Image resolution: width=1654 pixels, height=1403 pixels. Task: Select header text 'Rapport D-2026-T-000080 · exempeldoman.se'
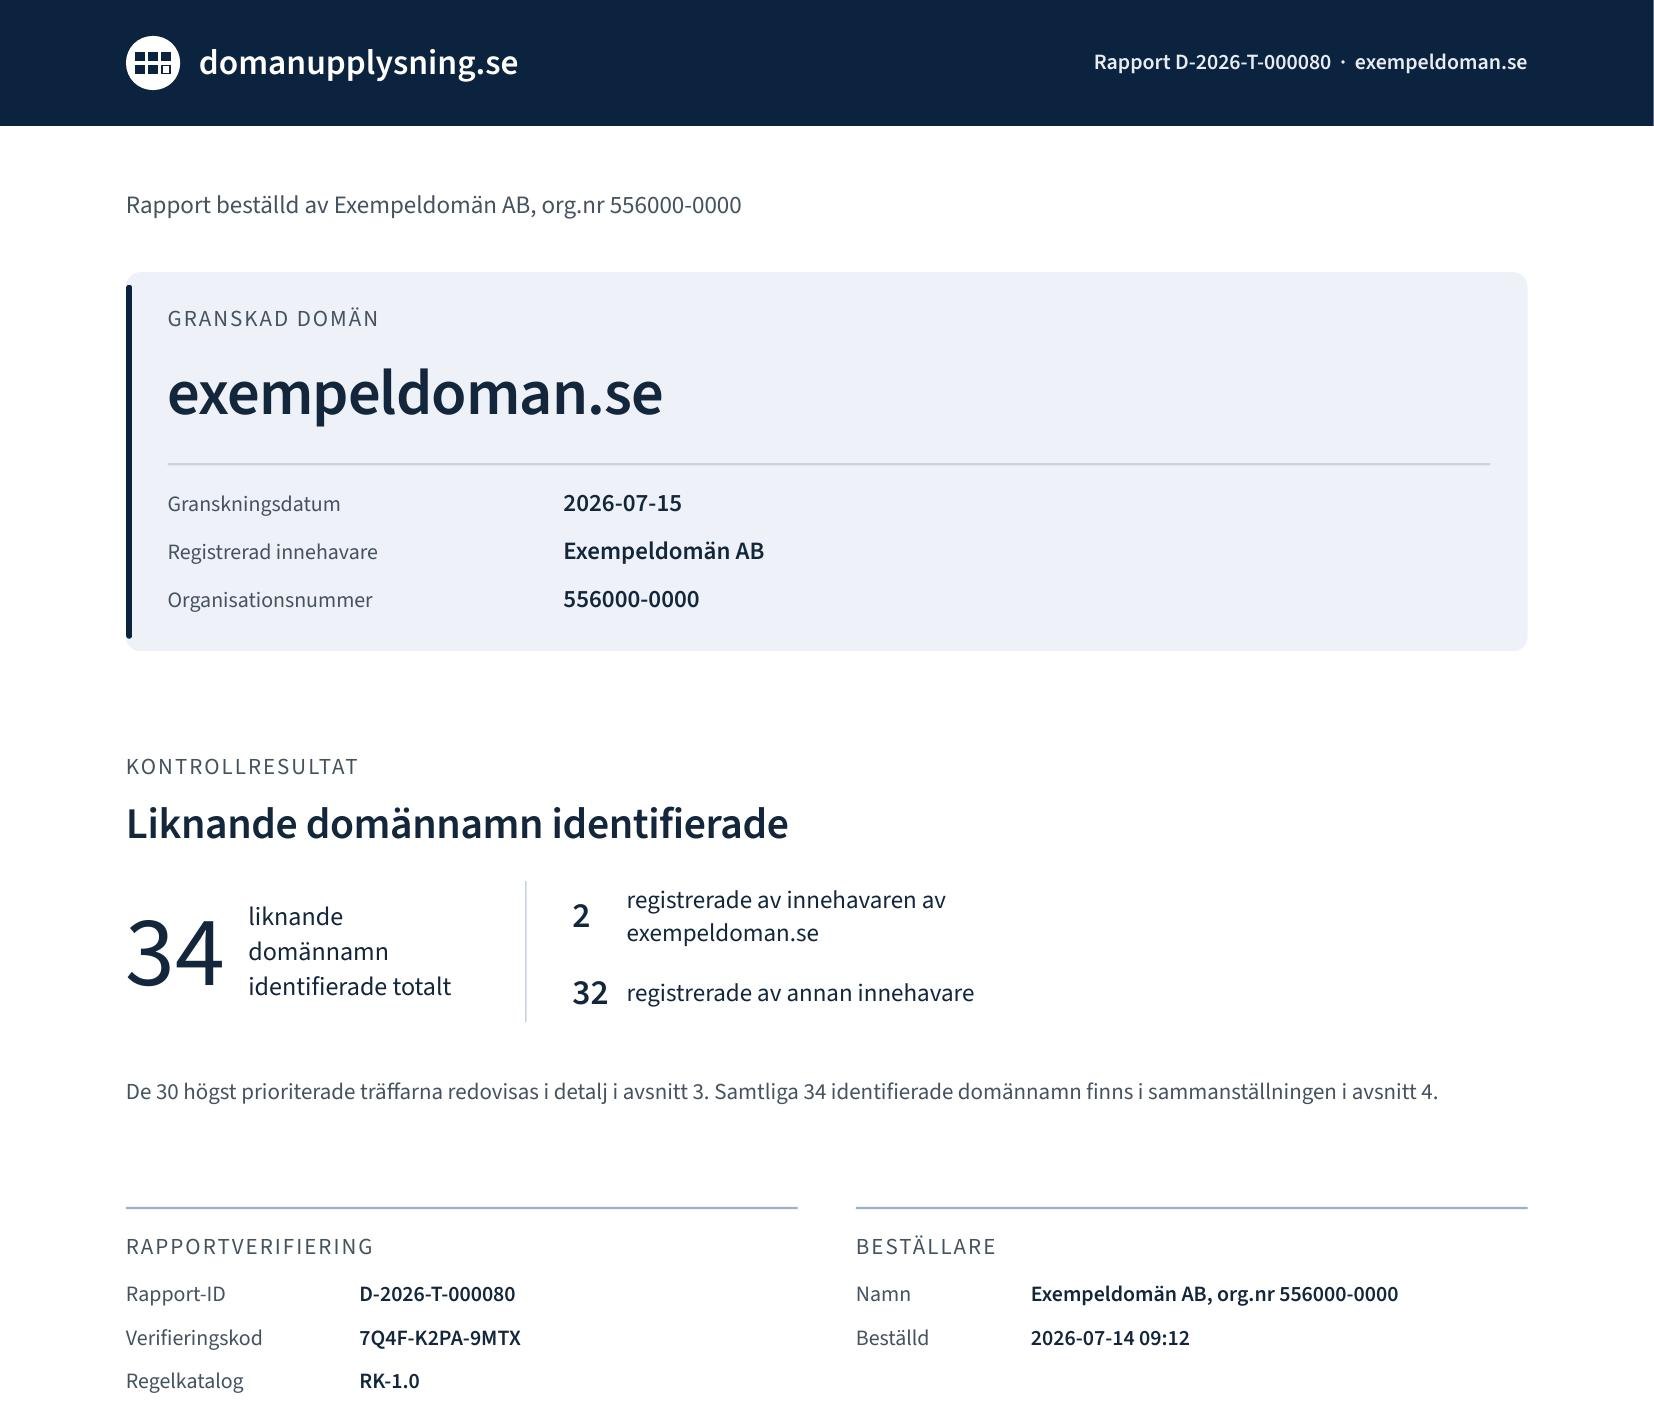coord(1310,62)
